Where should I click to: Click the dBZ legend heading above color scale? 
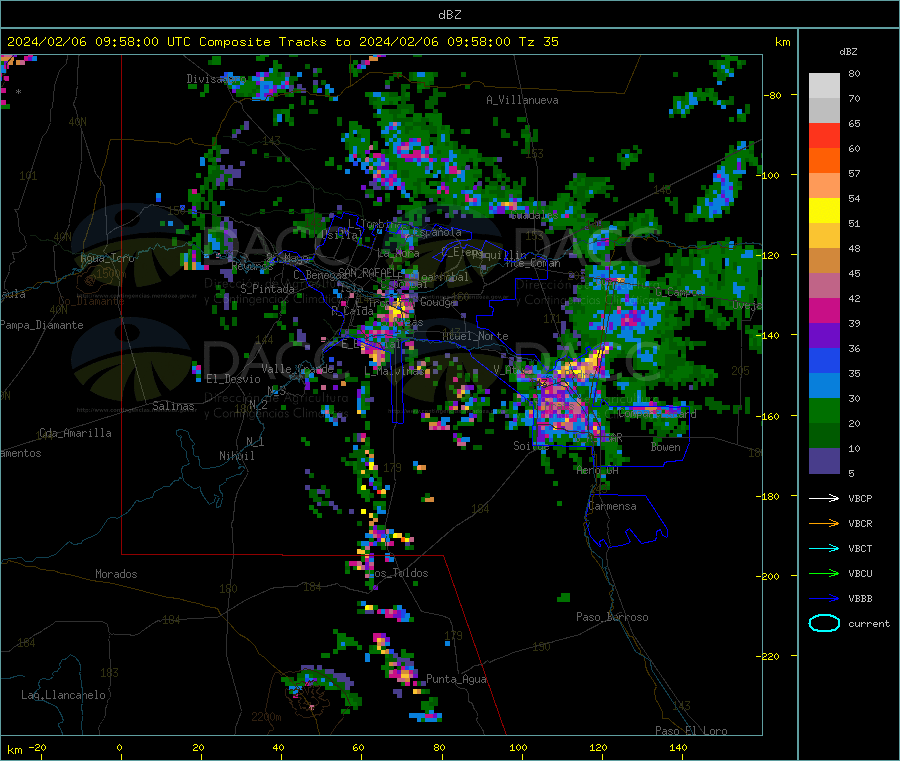tap(848, 52)
